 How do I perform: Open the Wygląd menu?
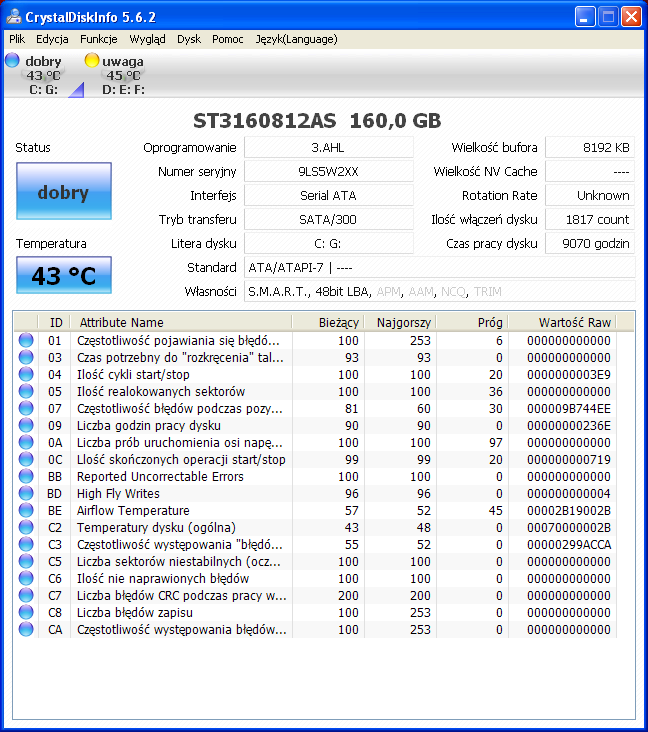pos(147,39)
